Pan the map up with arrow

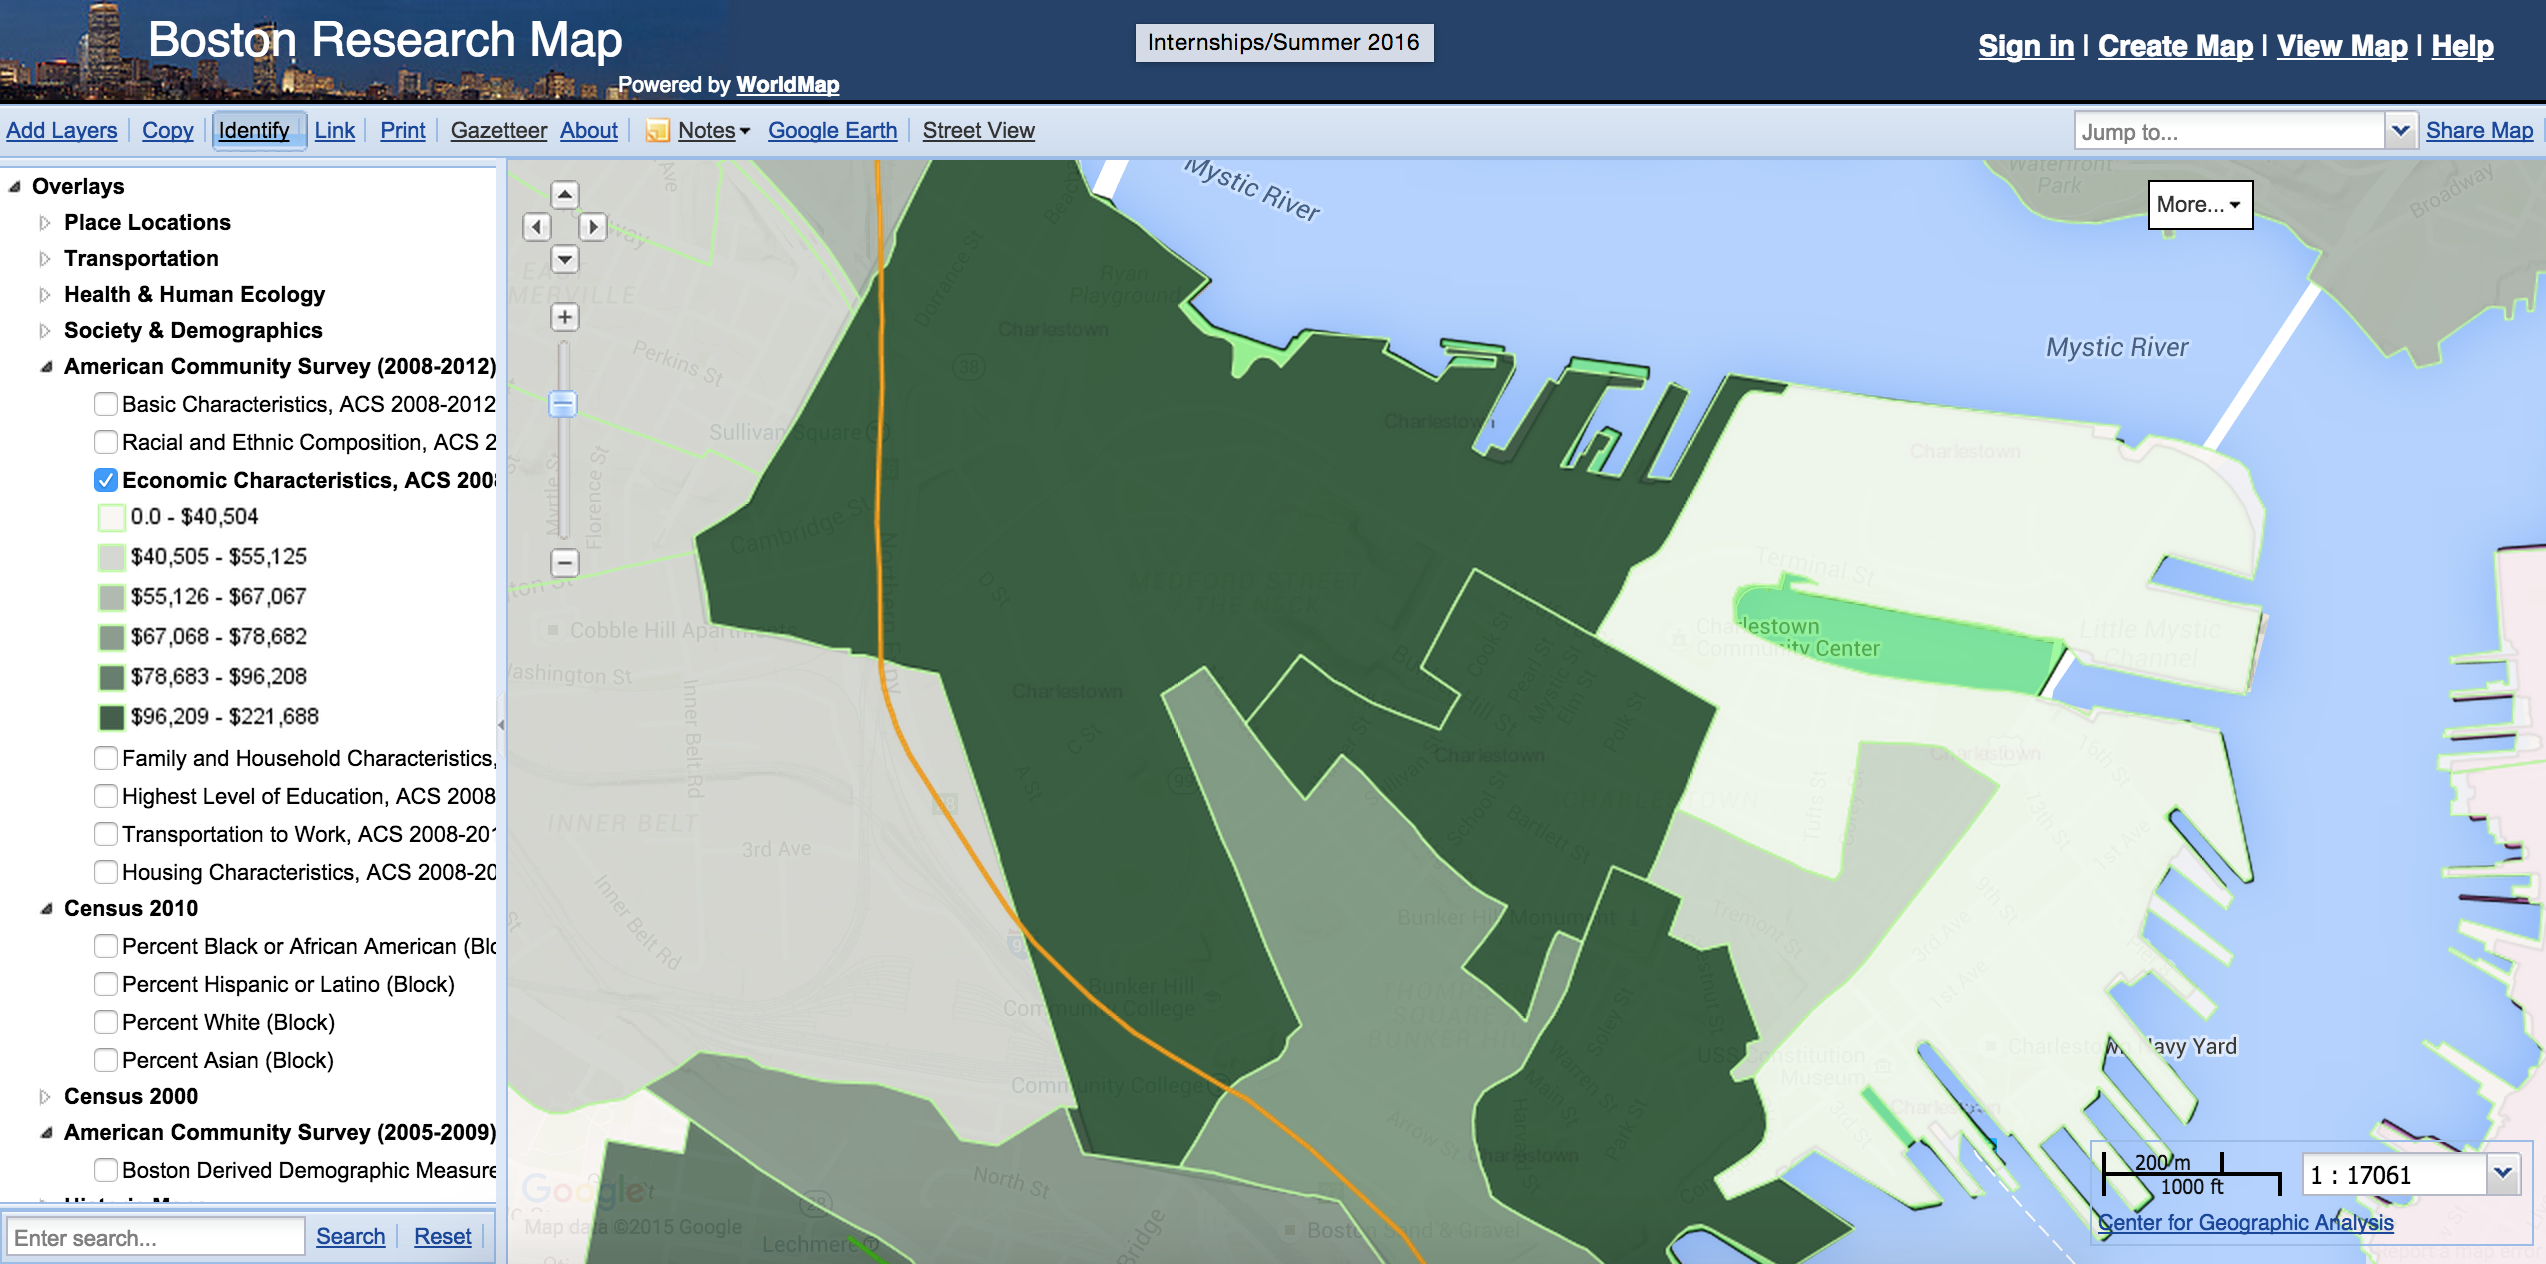[x=565, y=194]
